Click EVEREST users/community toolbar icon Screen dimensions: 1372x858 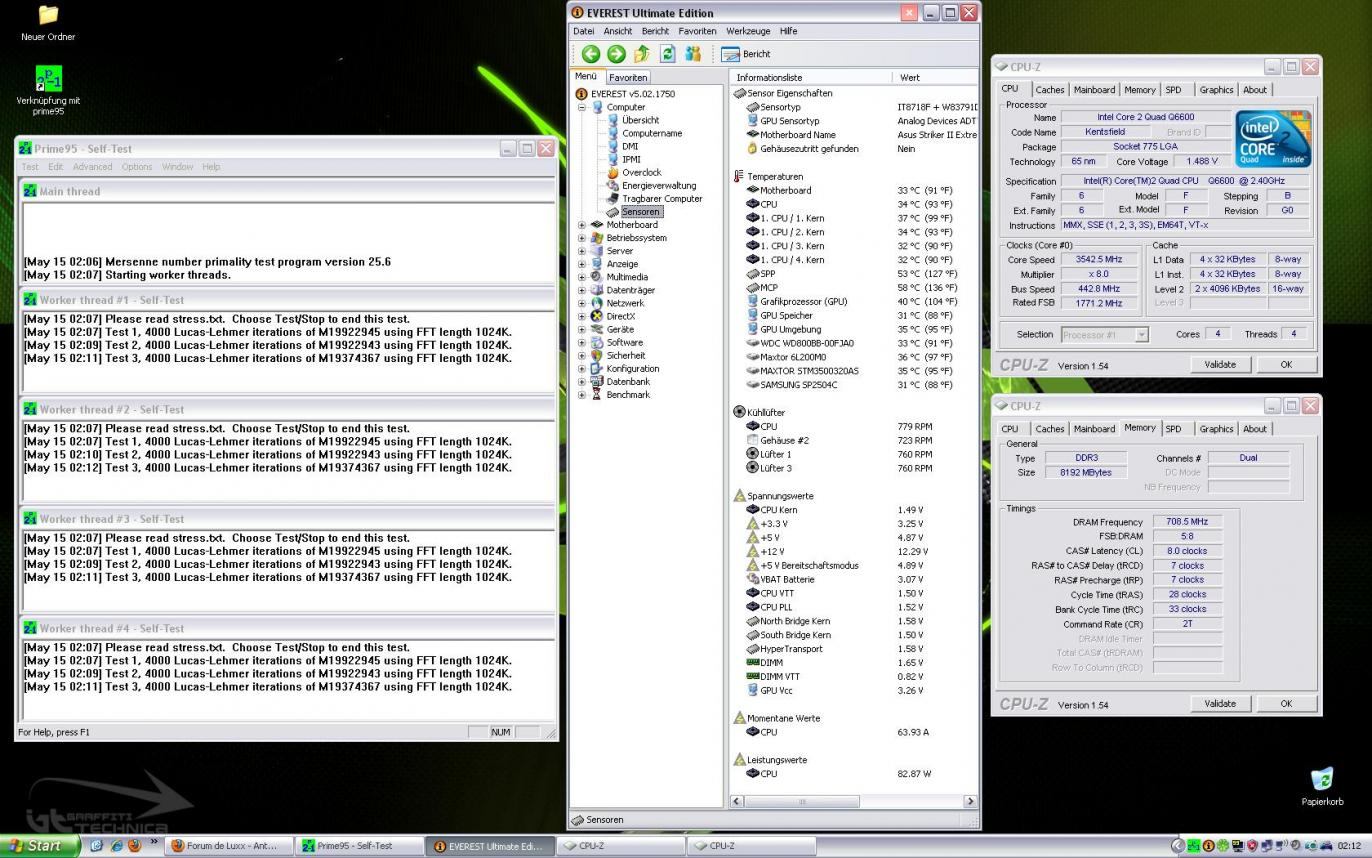(x=693, y=54)
